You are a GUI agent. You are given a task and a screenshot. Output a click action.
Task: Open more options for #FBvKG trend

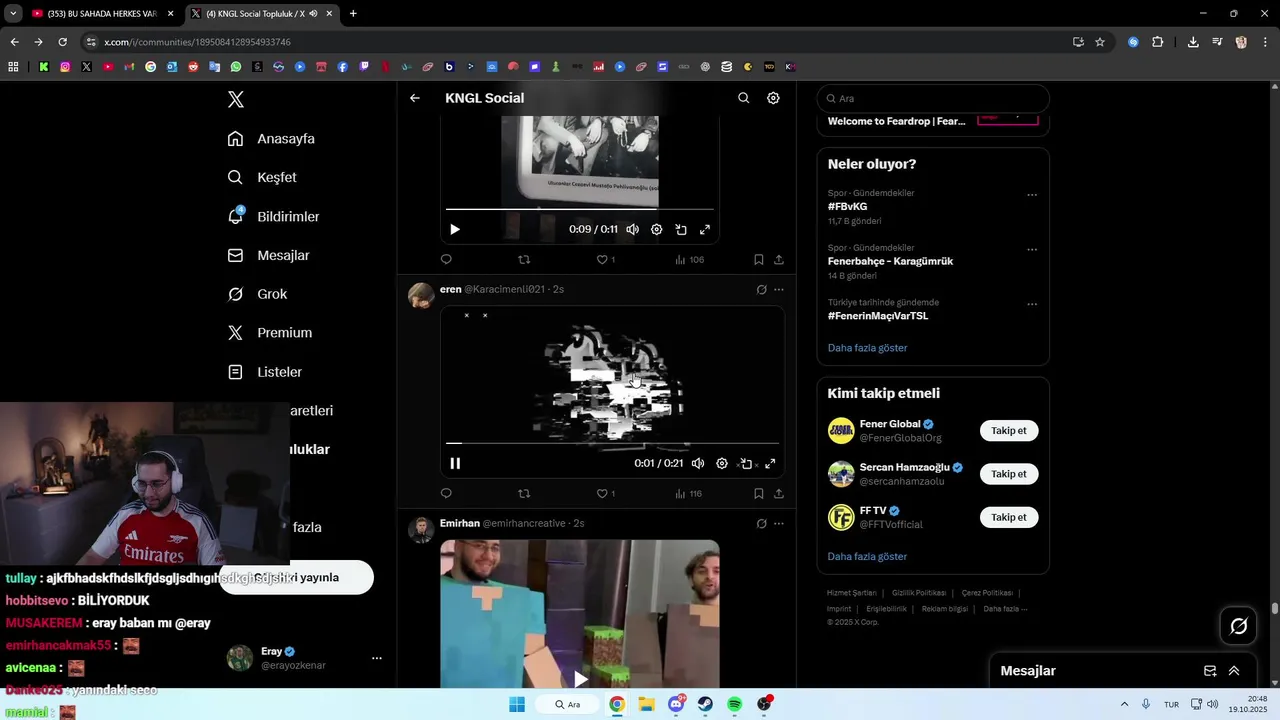click(1032, 195)
